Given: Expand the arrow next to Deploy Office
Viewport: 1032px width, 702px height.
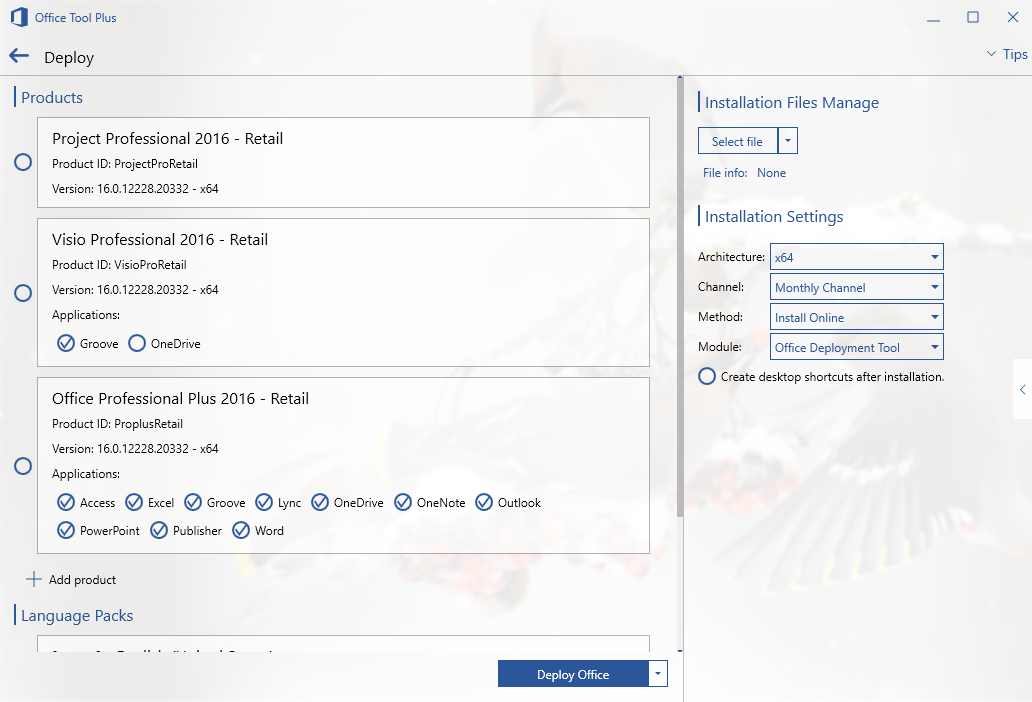Looking at the screenshot, I should pyautogui.click(x=658, y=674).
